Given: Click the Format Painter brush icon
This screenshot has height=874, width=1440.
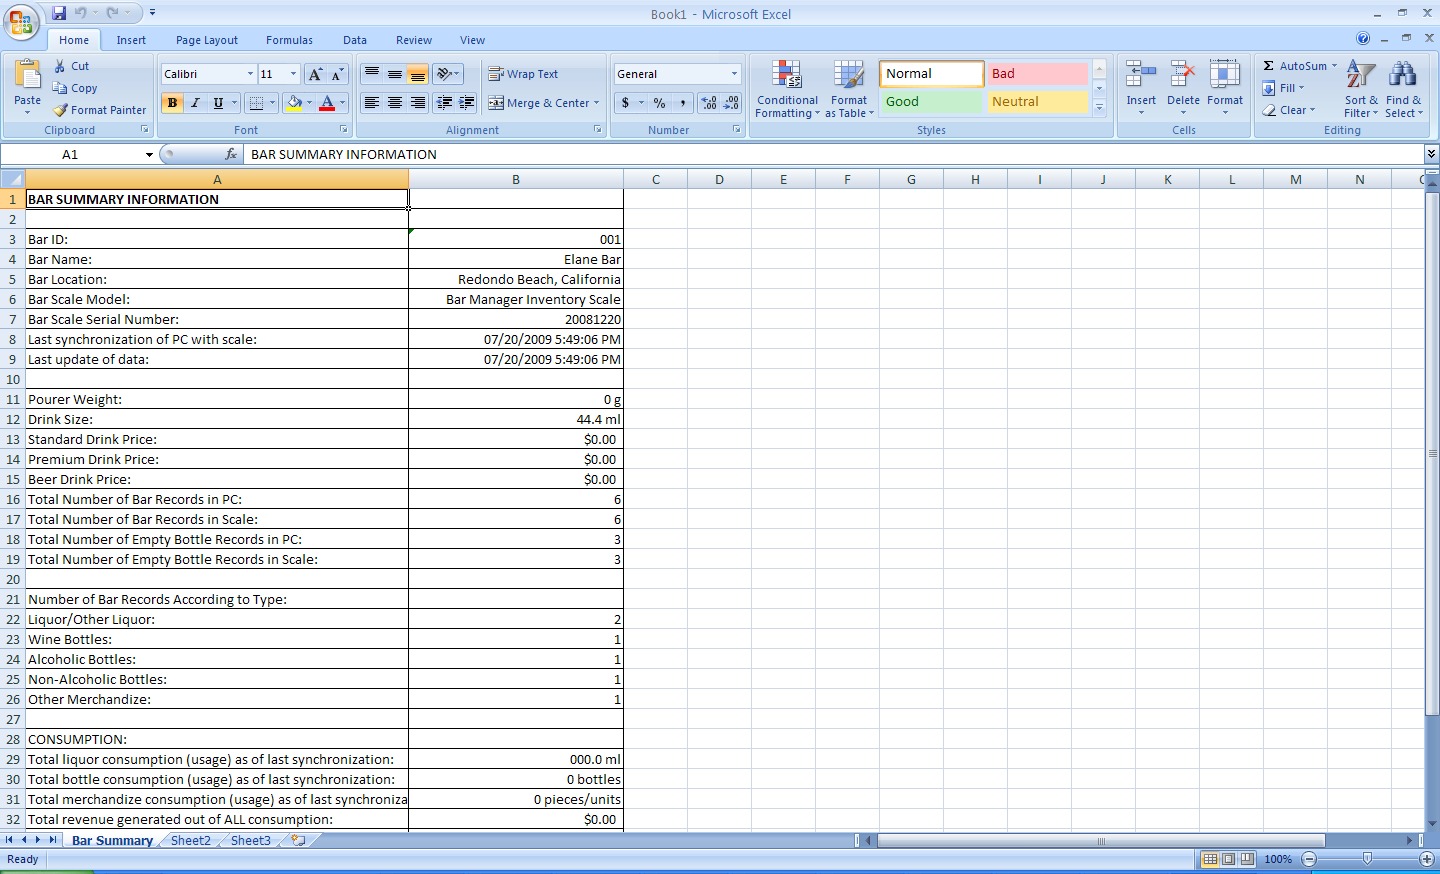Looking at the screenshot, I should 61,110.
